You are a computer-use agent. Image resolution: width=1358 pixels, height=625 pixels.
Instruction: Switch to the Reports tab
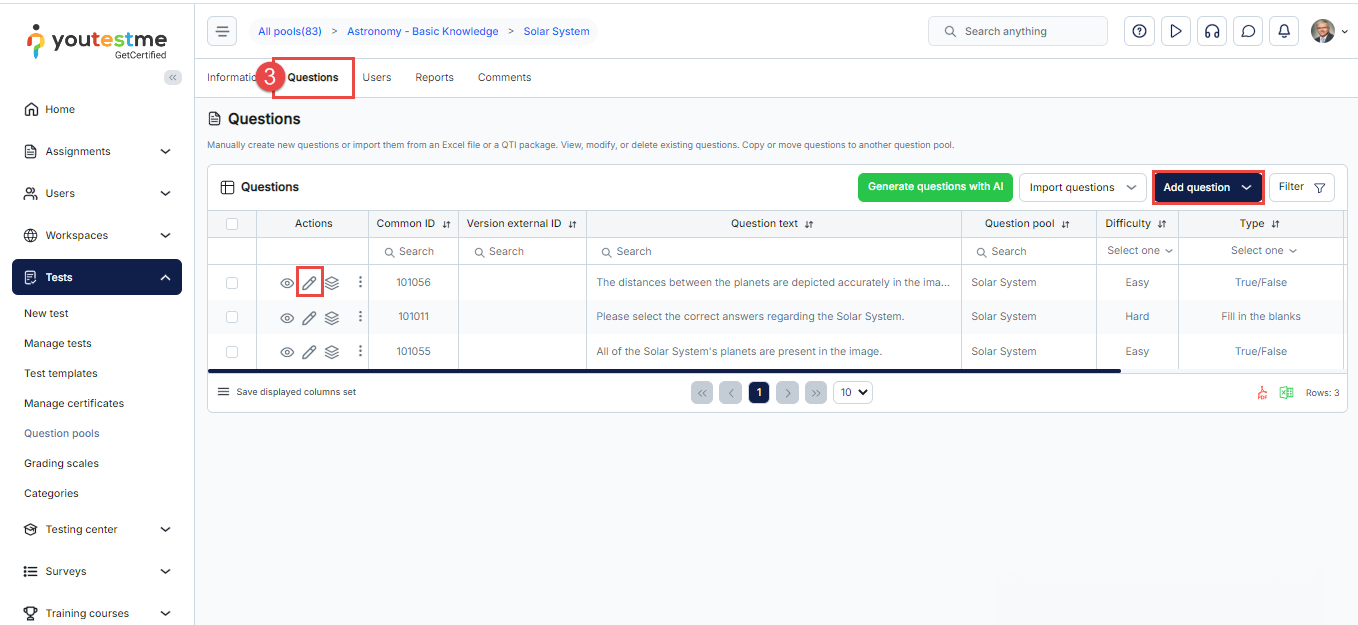pos(434,77)
